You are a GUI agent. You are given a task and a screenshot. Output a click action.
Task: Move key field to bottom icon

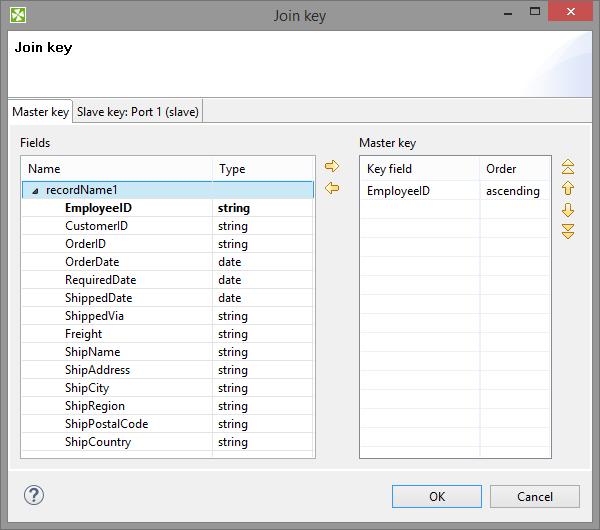(568, 231)
